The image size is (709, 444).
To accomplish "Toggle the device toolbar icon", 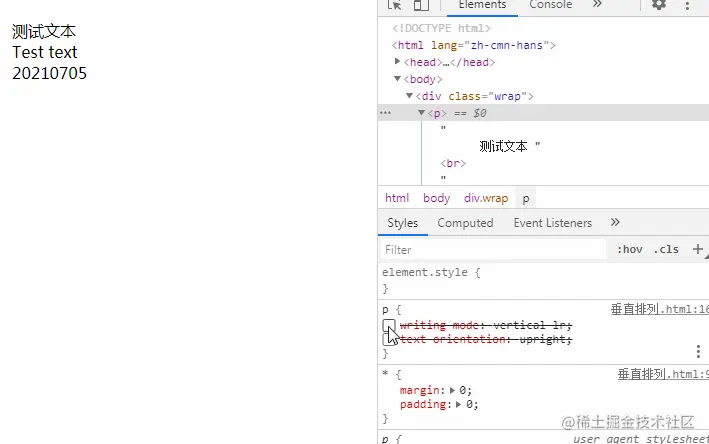I will tap(421, 5).
